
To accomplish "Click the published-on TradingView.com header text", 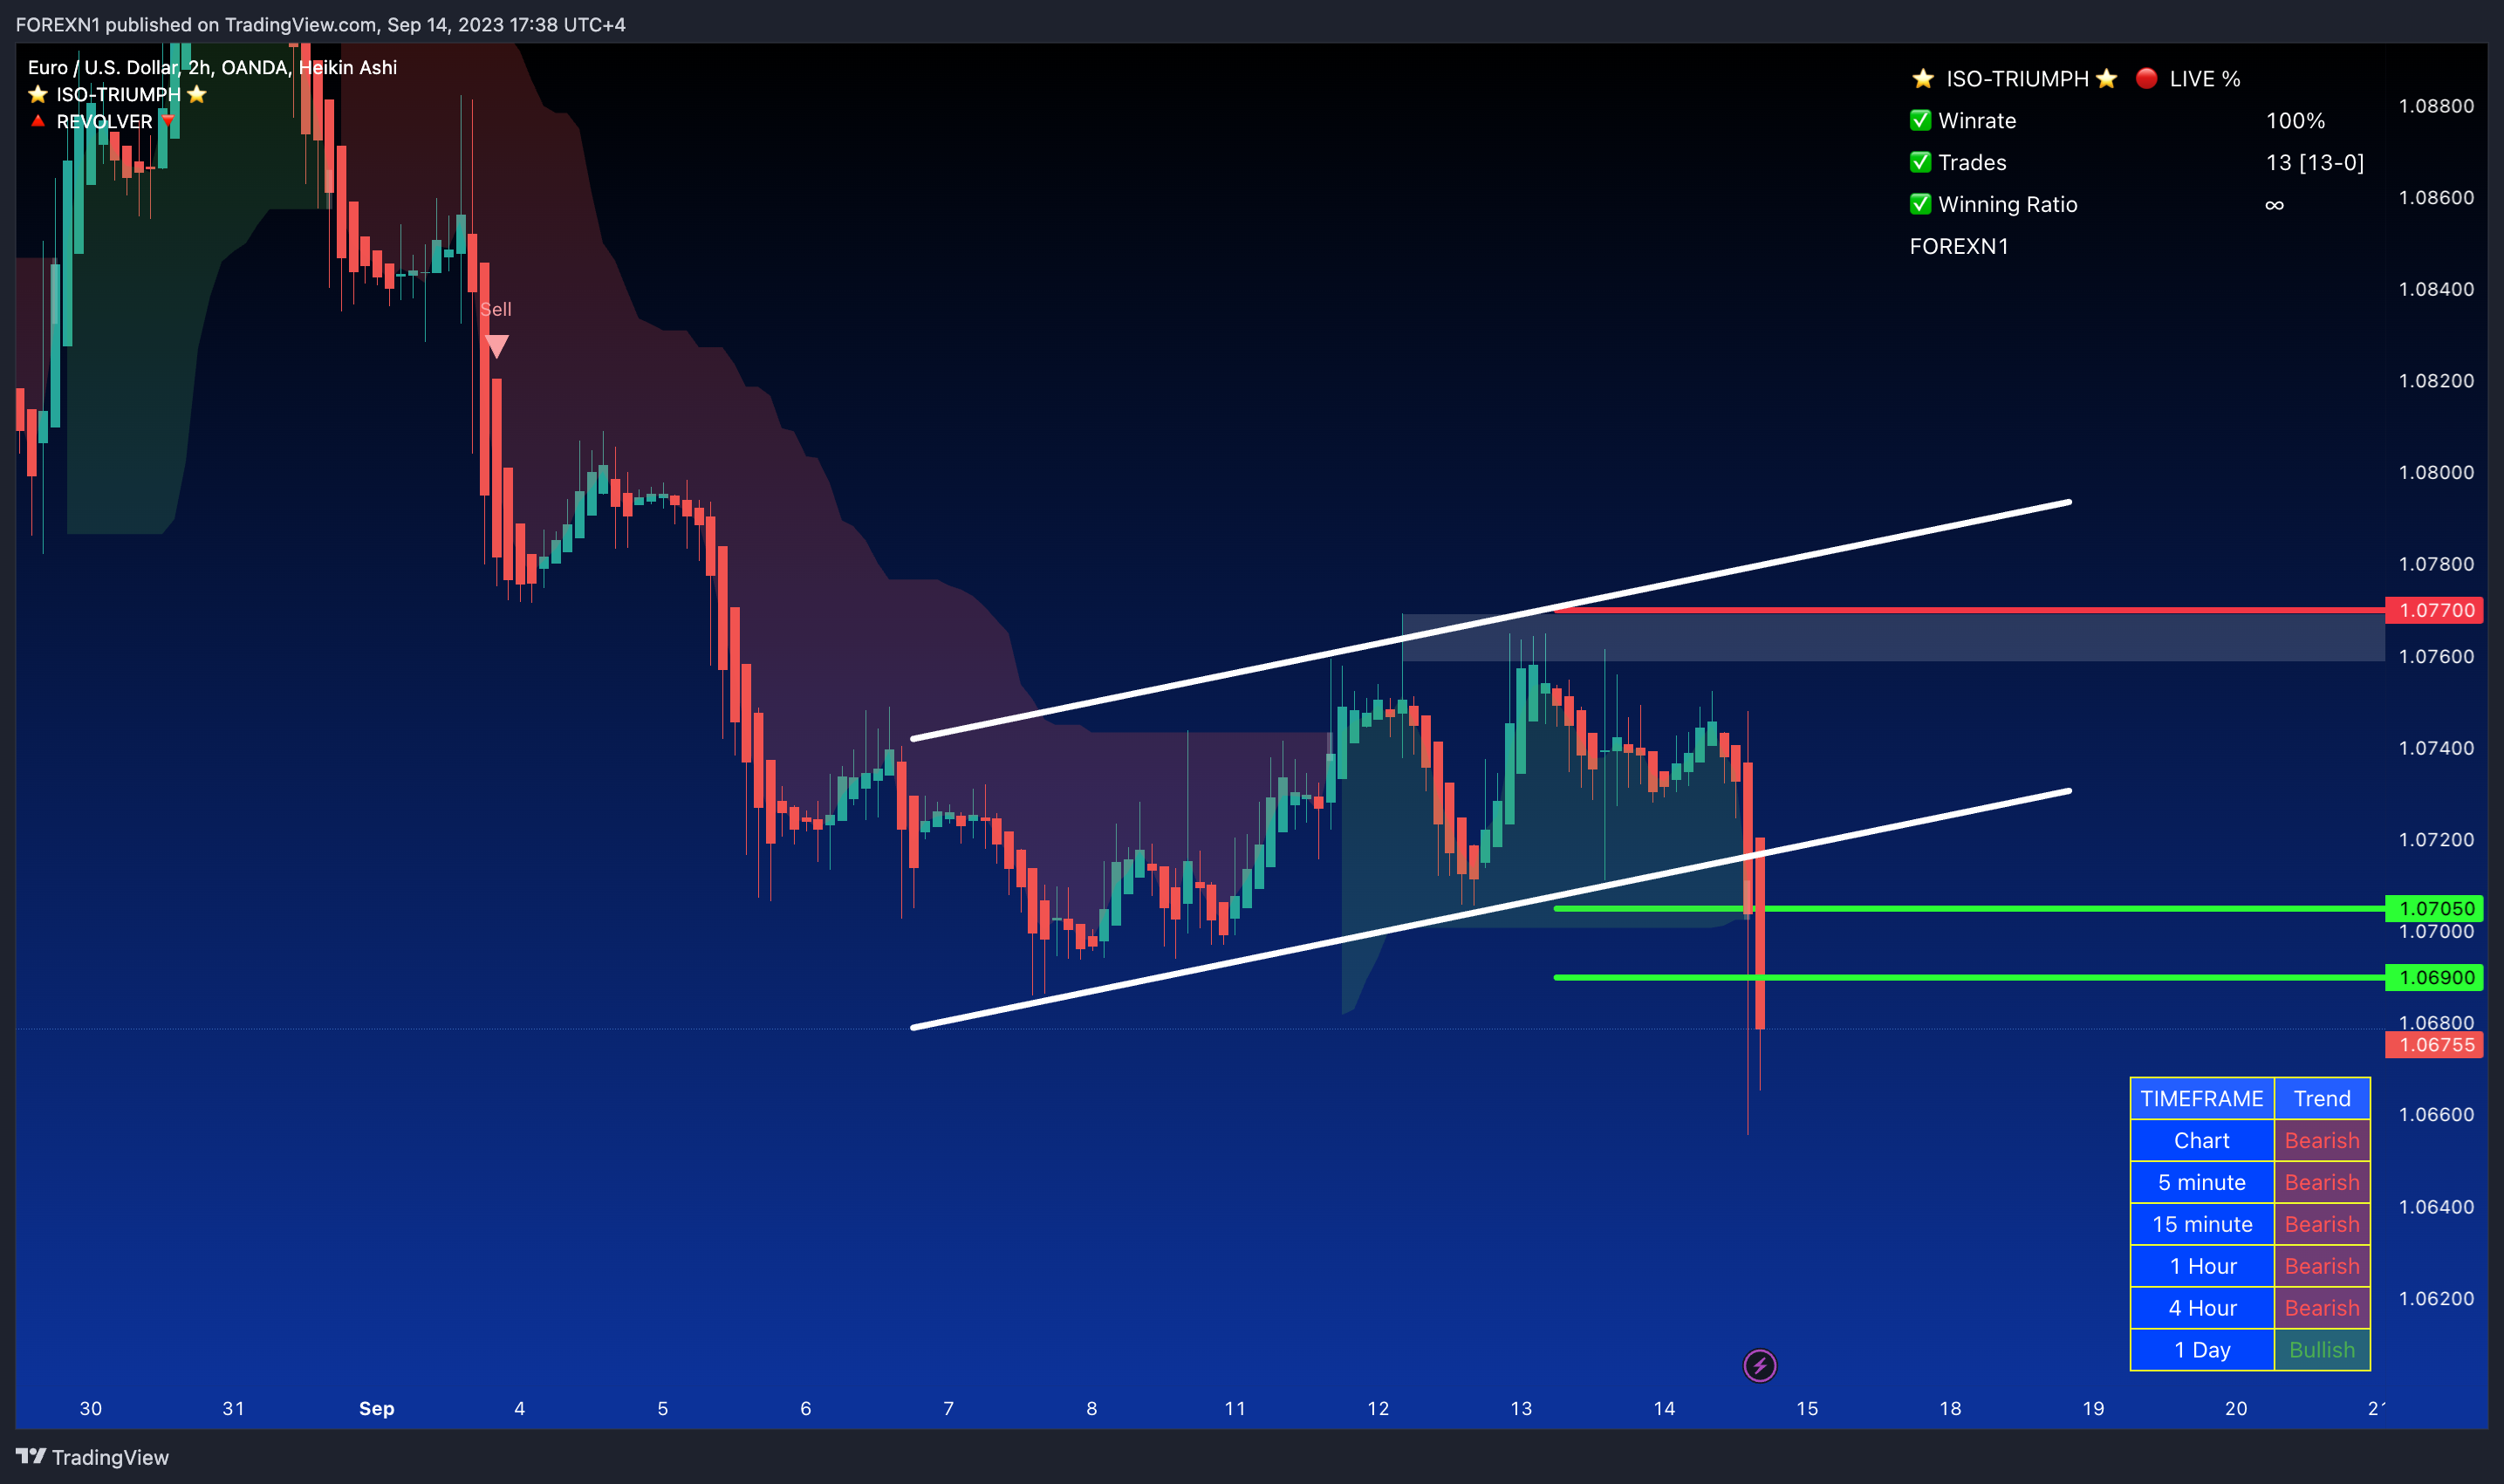I will (x=320, y=24).
